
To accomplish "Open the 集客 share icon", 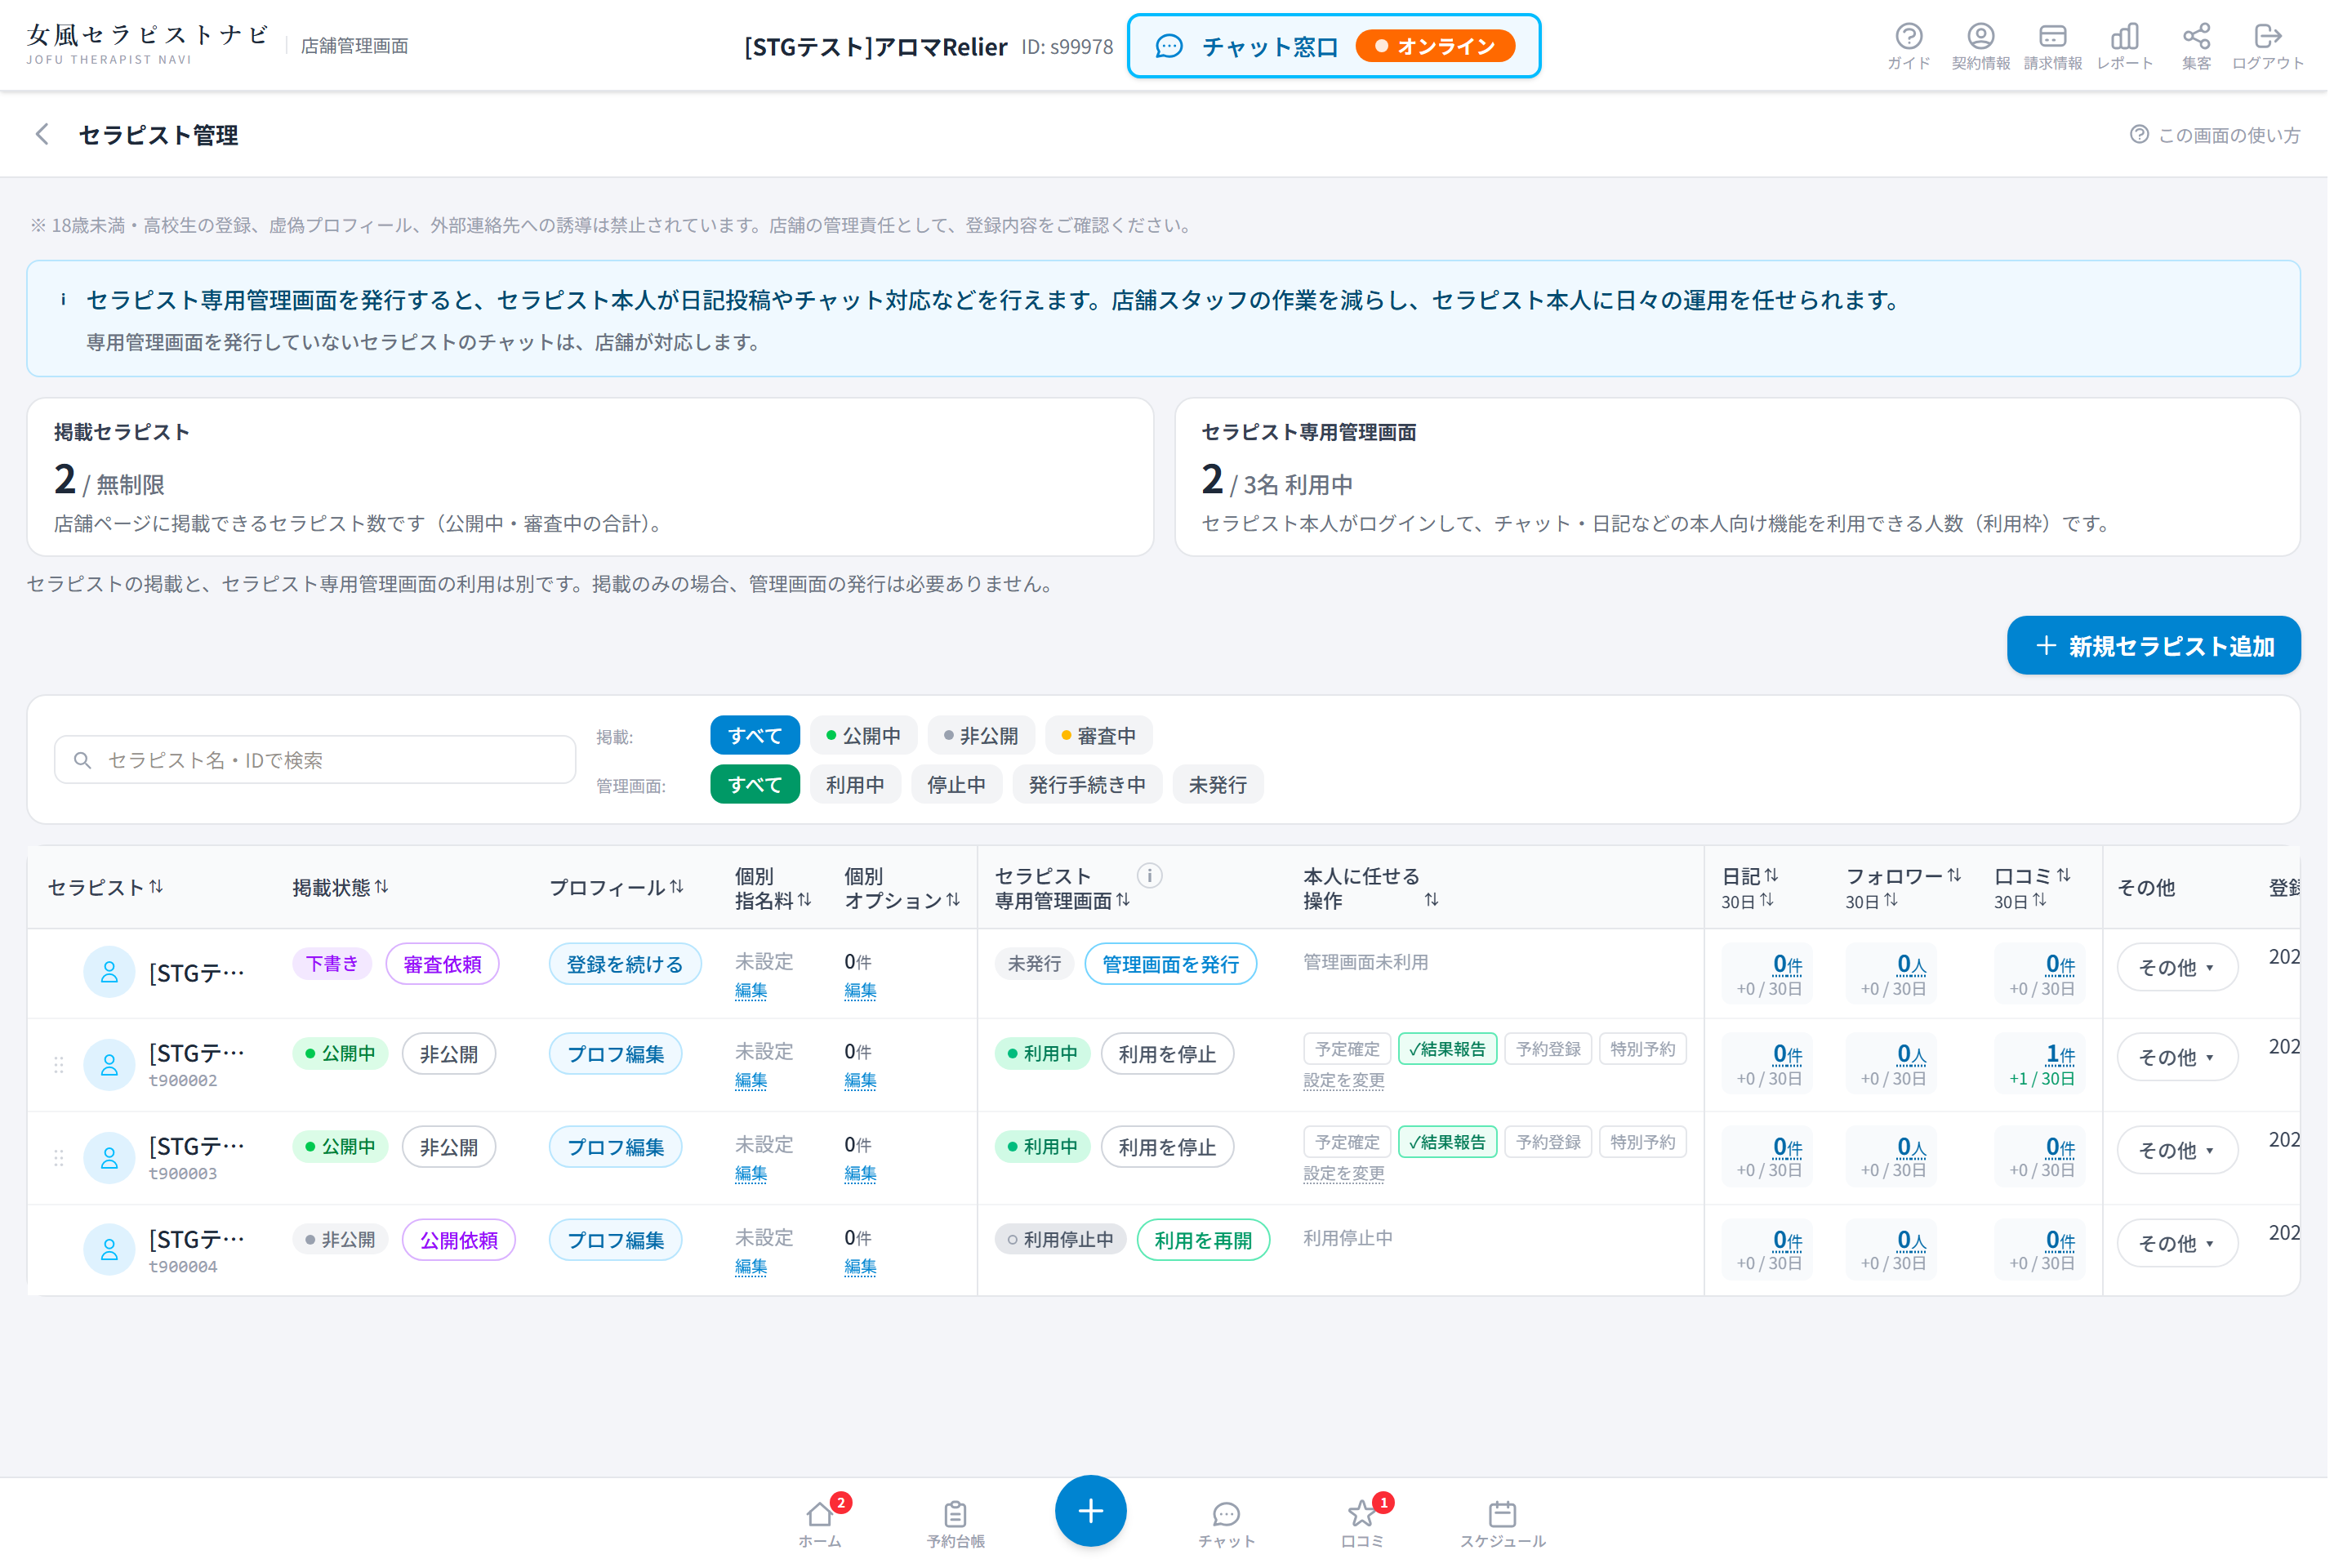I will pyautogui.click(x=2219, y=46).
